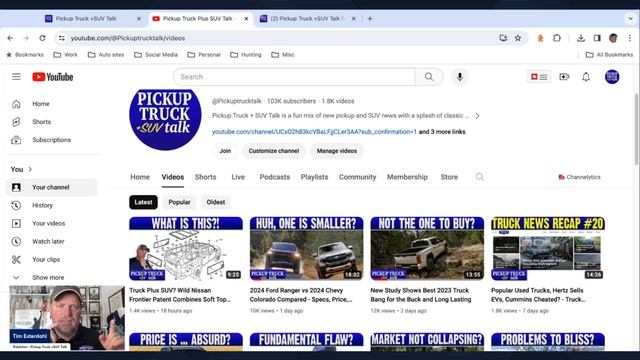Reload the page

42,38
